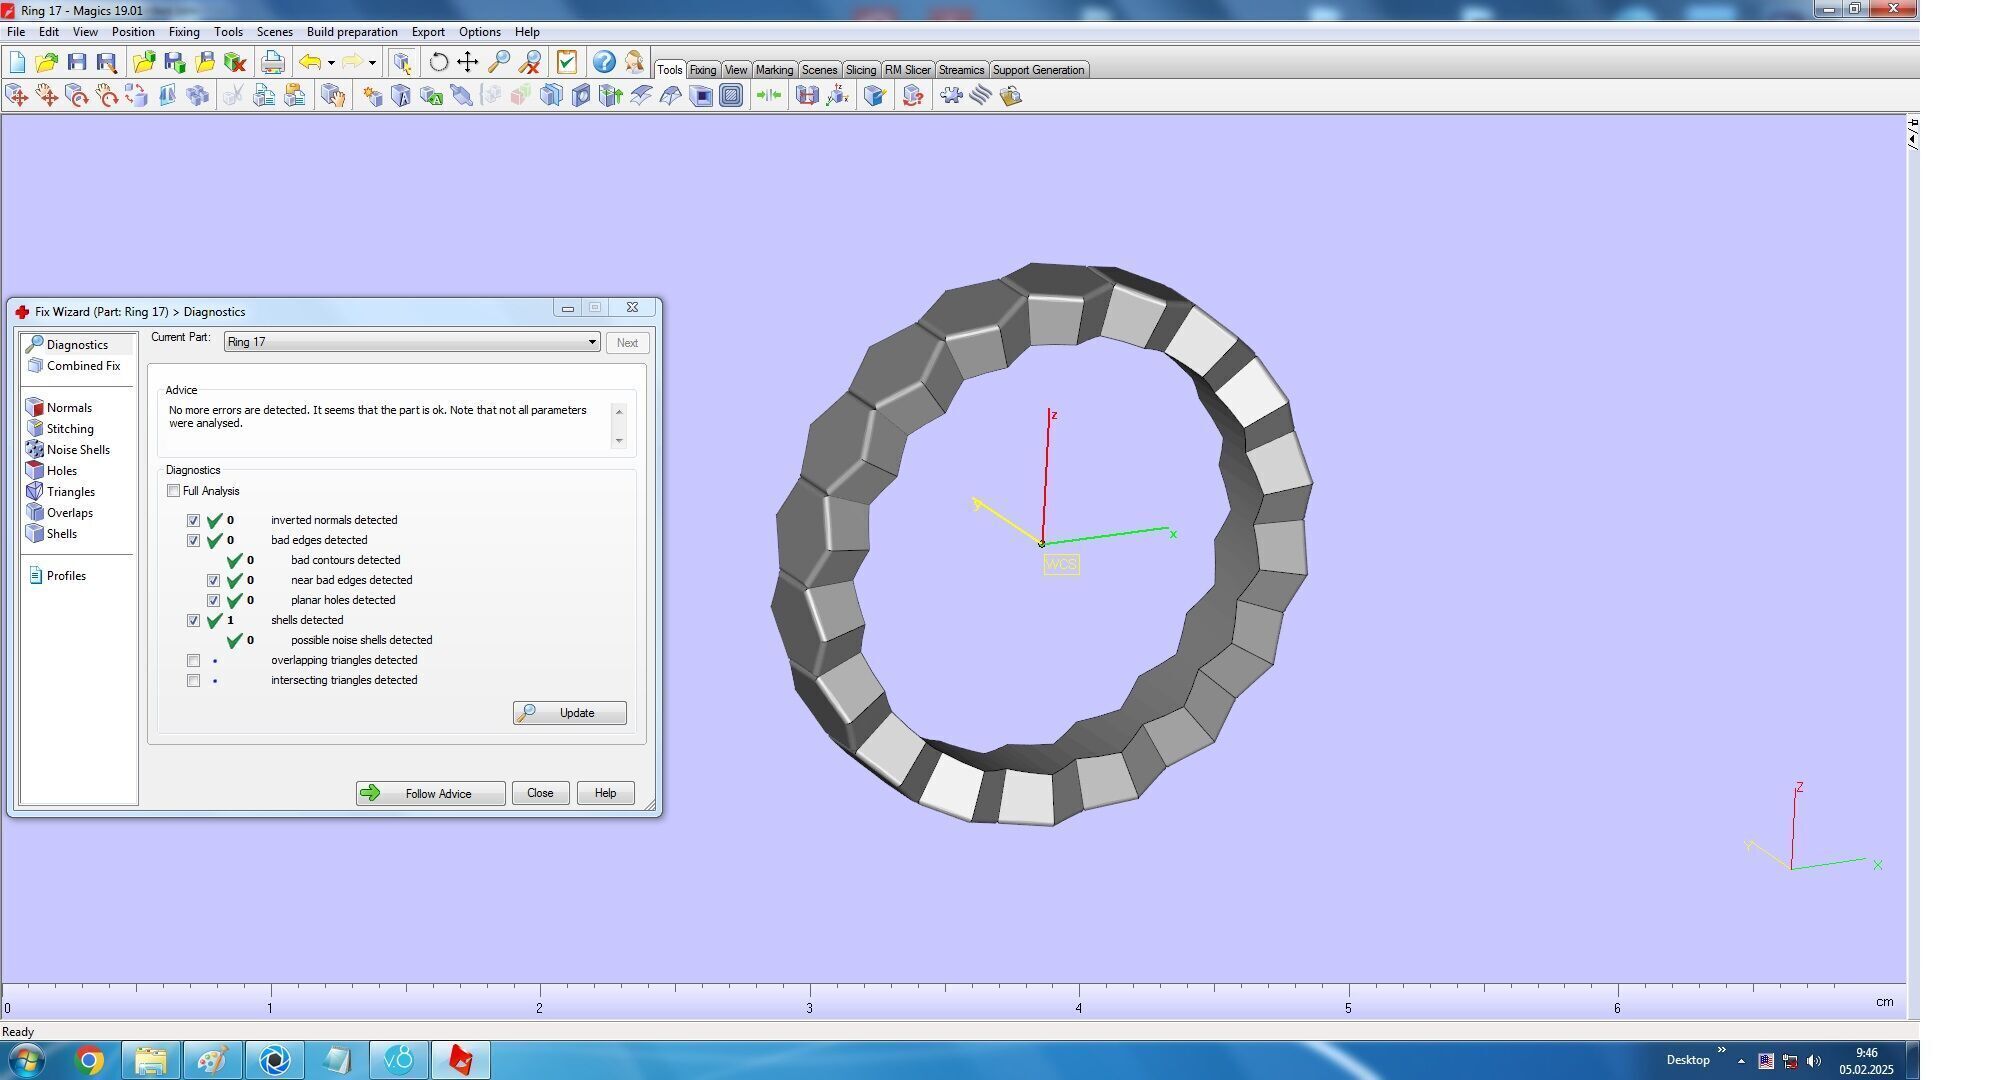Image resolution: width=2000 pixels, height=1080 pixels.
Task: Open the Fix Wizard clipboard check icon
Action: pyautogui.click(x=567, y=62)
